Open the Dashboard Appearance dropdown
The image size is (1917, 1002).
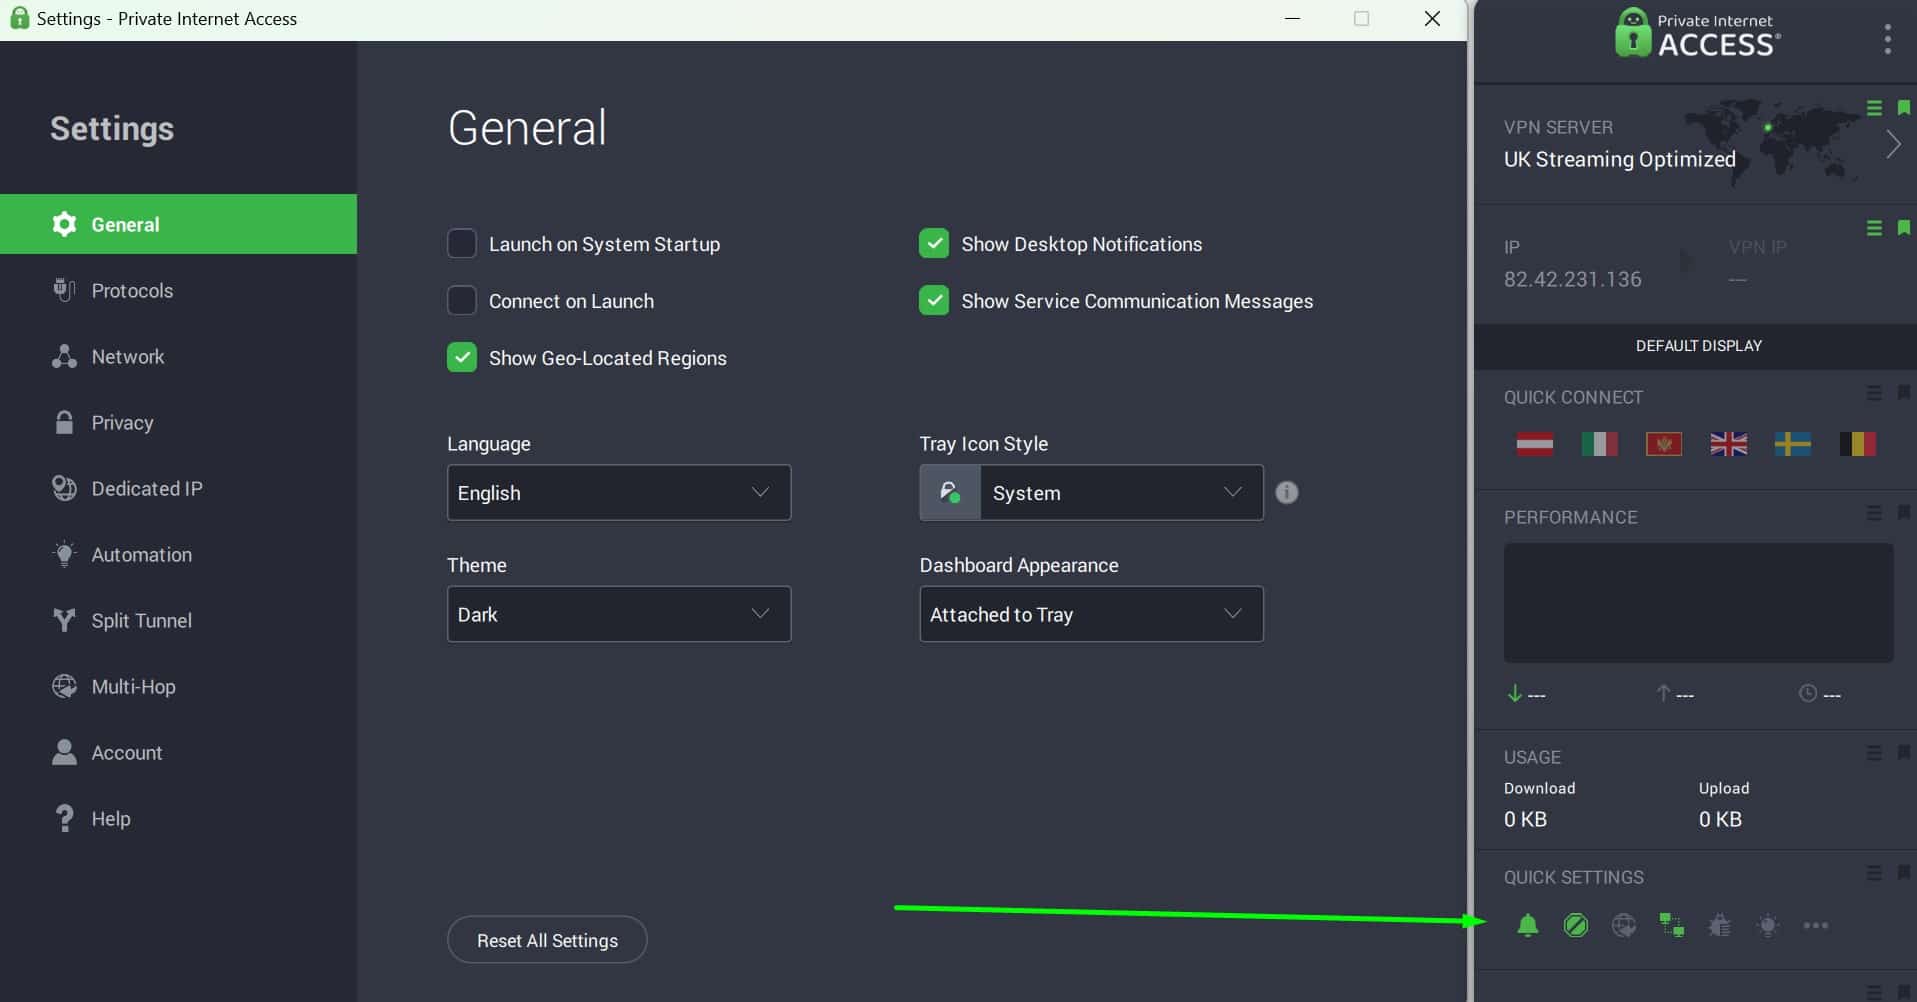1091,614
